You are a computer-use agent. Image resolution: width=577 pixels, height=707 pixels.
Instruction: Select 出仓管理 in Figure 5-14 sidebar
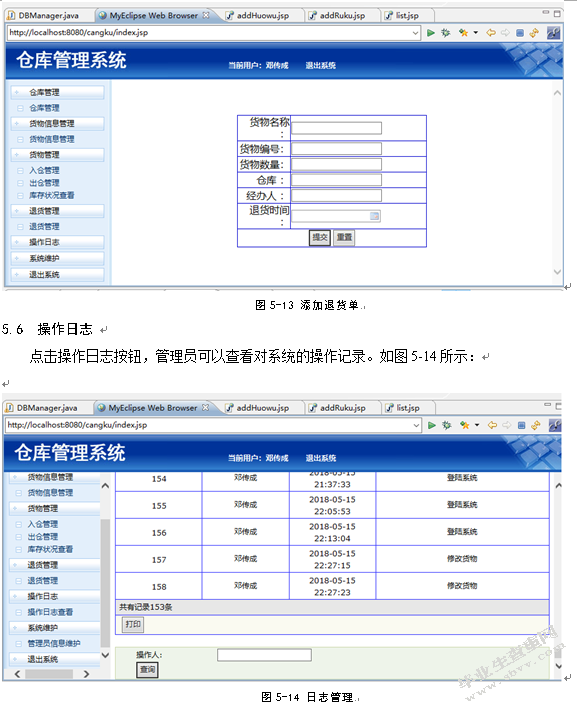click(x=43, y=537)
